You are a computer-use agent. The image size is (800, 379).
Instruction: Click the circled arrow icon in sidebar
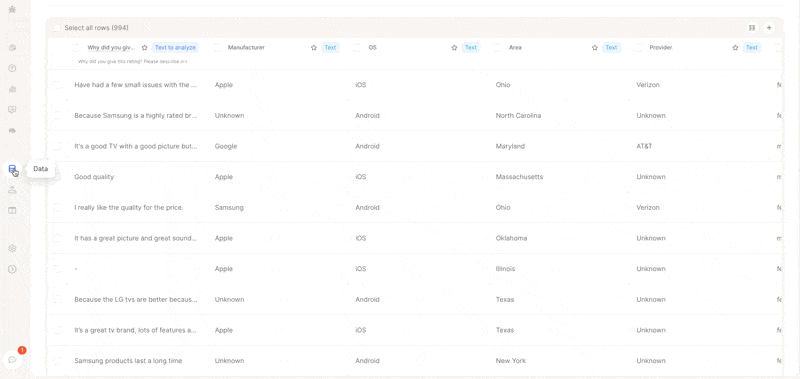(12, 269)
